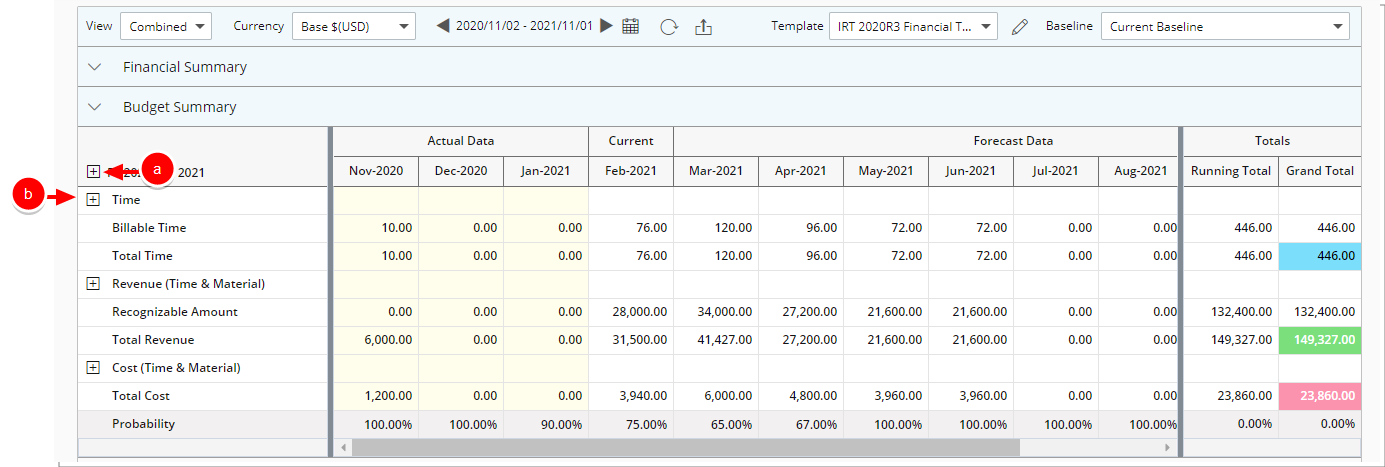
Task: Click the Dec-2020 column header
Action: tap(461, 171)
